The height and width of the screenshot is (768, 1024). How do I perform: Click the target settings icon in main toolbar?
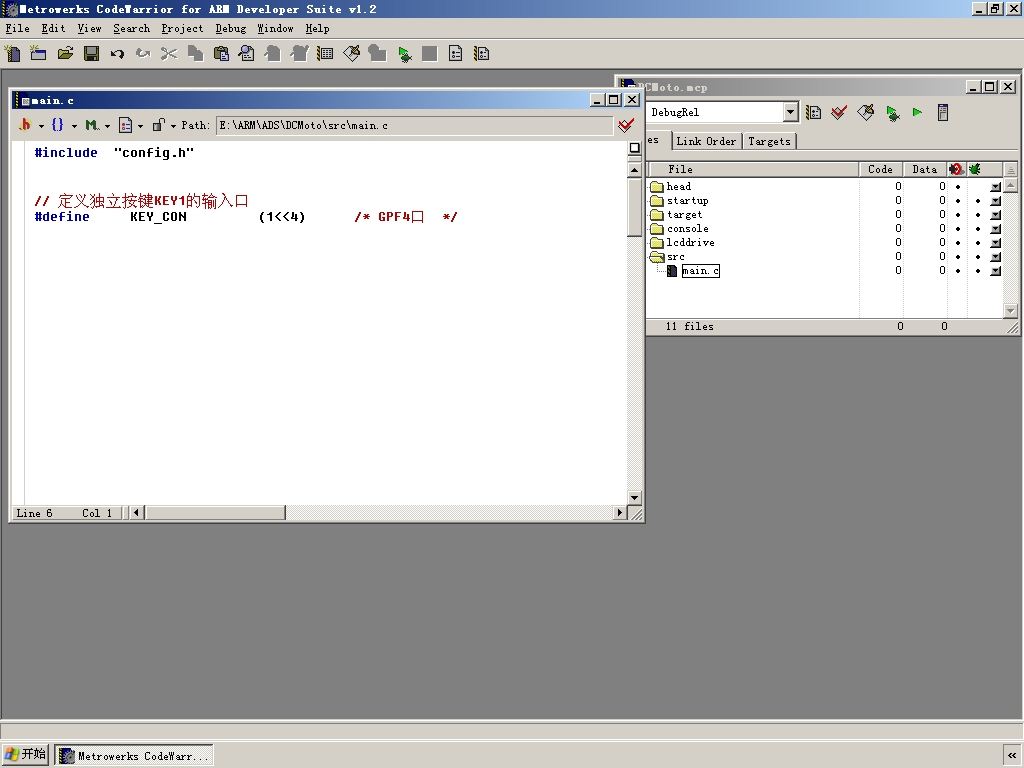[x=482, y=54]
